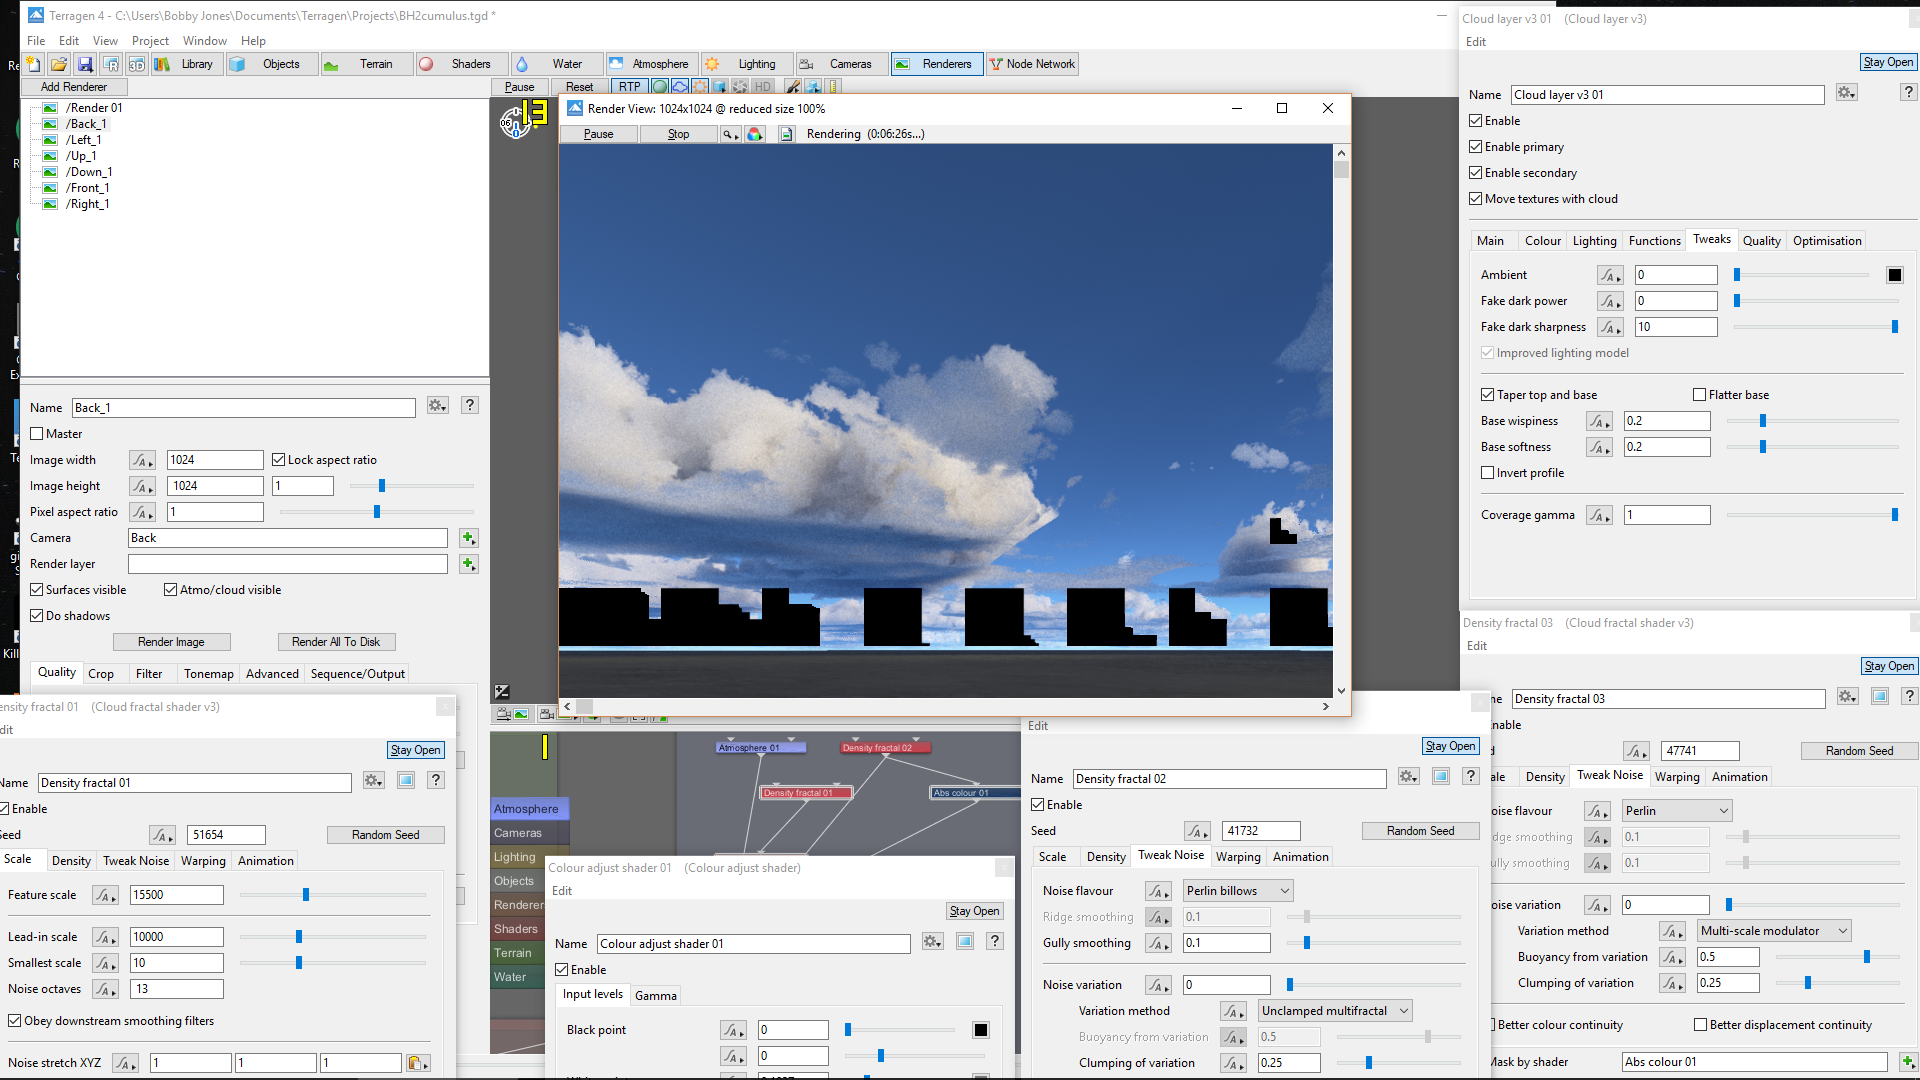Click the Ambient black colour swatch
This screenshot has height=1080, width=1920.
coord(1894,275)
